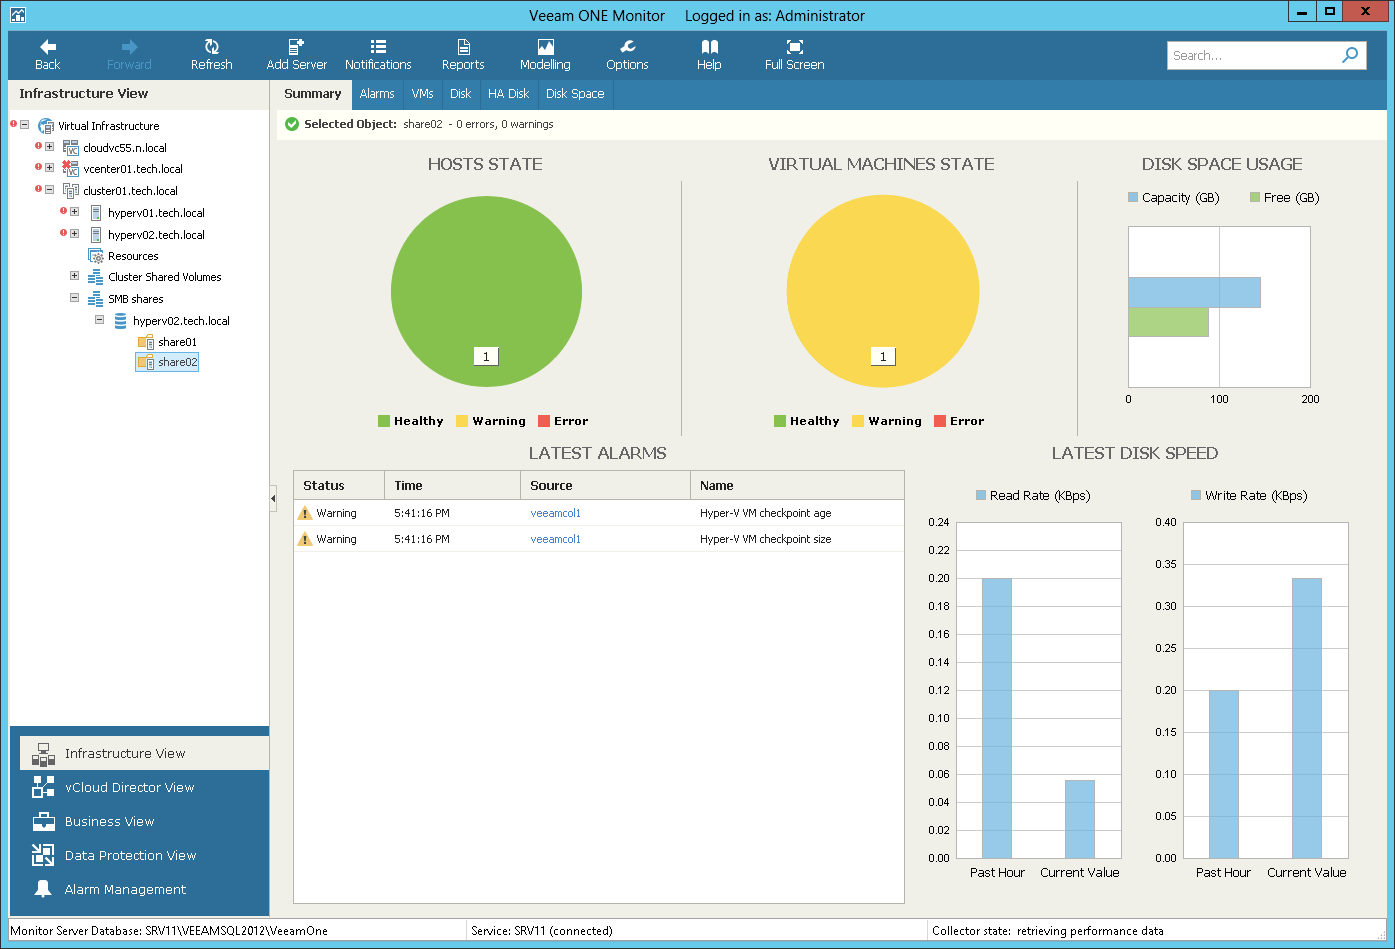
Task: Collapse the cluster01.tech.local node
Action: tap(50, 190)
